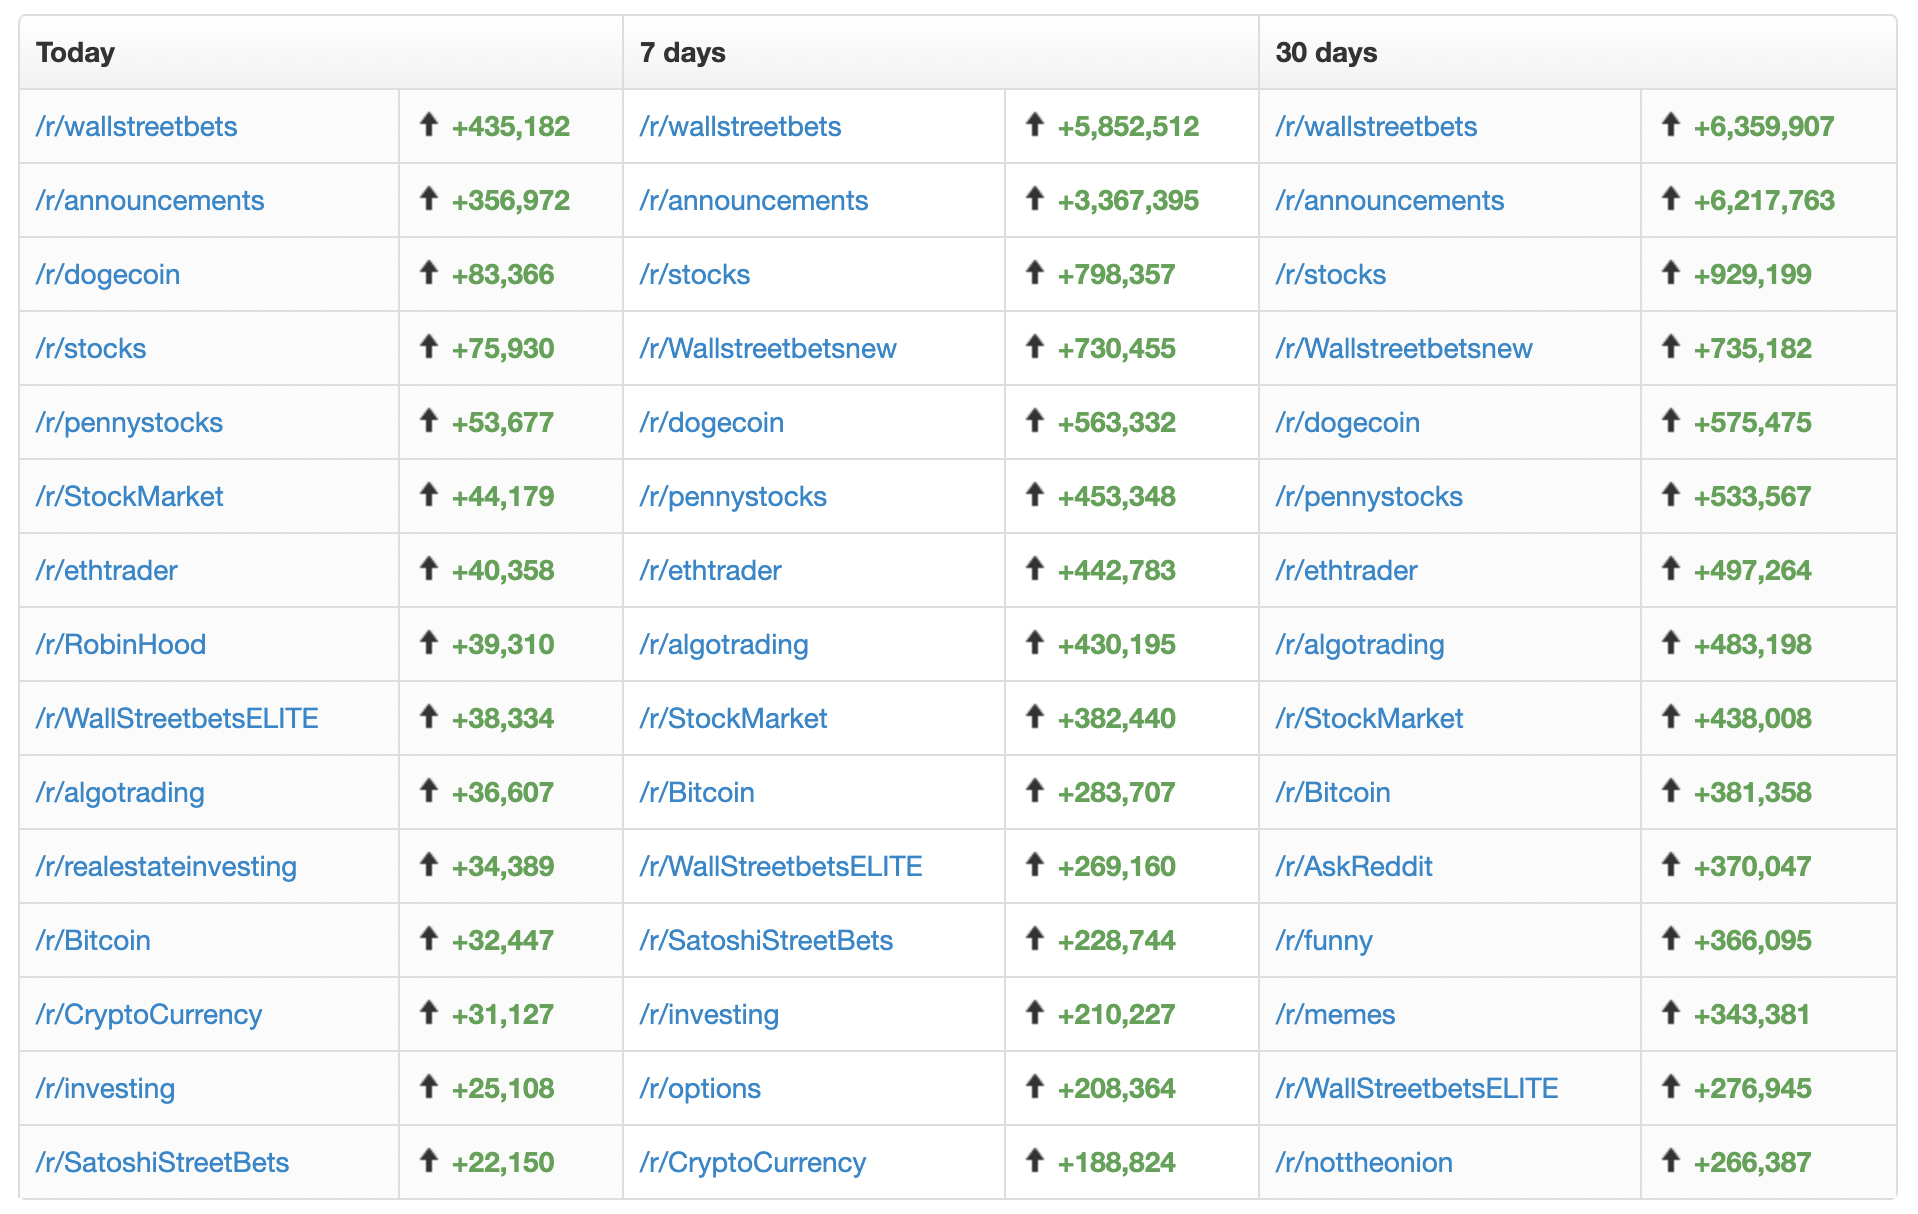Open /r/RobinHood subreddit link
1918x1214 pixels.
tap(121, 645)
